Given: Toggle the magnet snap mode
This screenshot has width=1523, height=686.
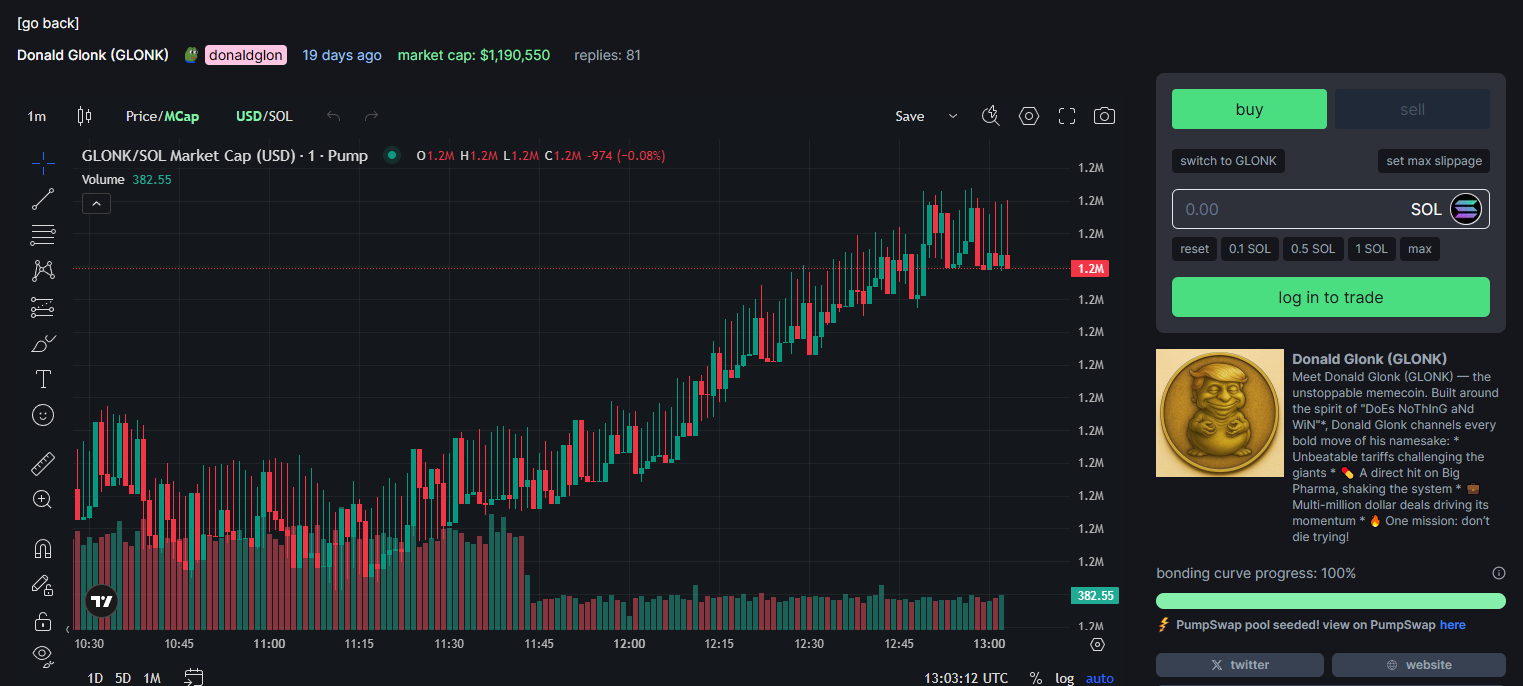Looking at the screenshot, I should tap(43, 549).
